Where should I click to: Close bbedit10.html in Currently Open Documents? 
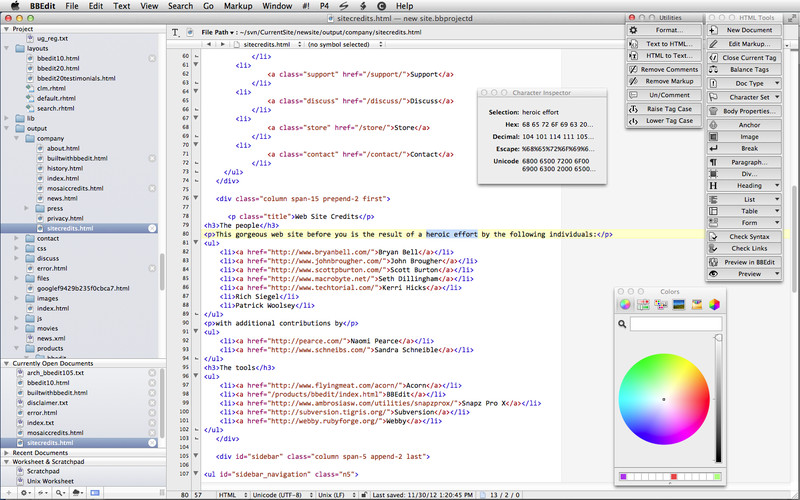152,383
